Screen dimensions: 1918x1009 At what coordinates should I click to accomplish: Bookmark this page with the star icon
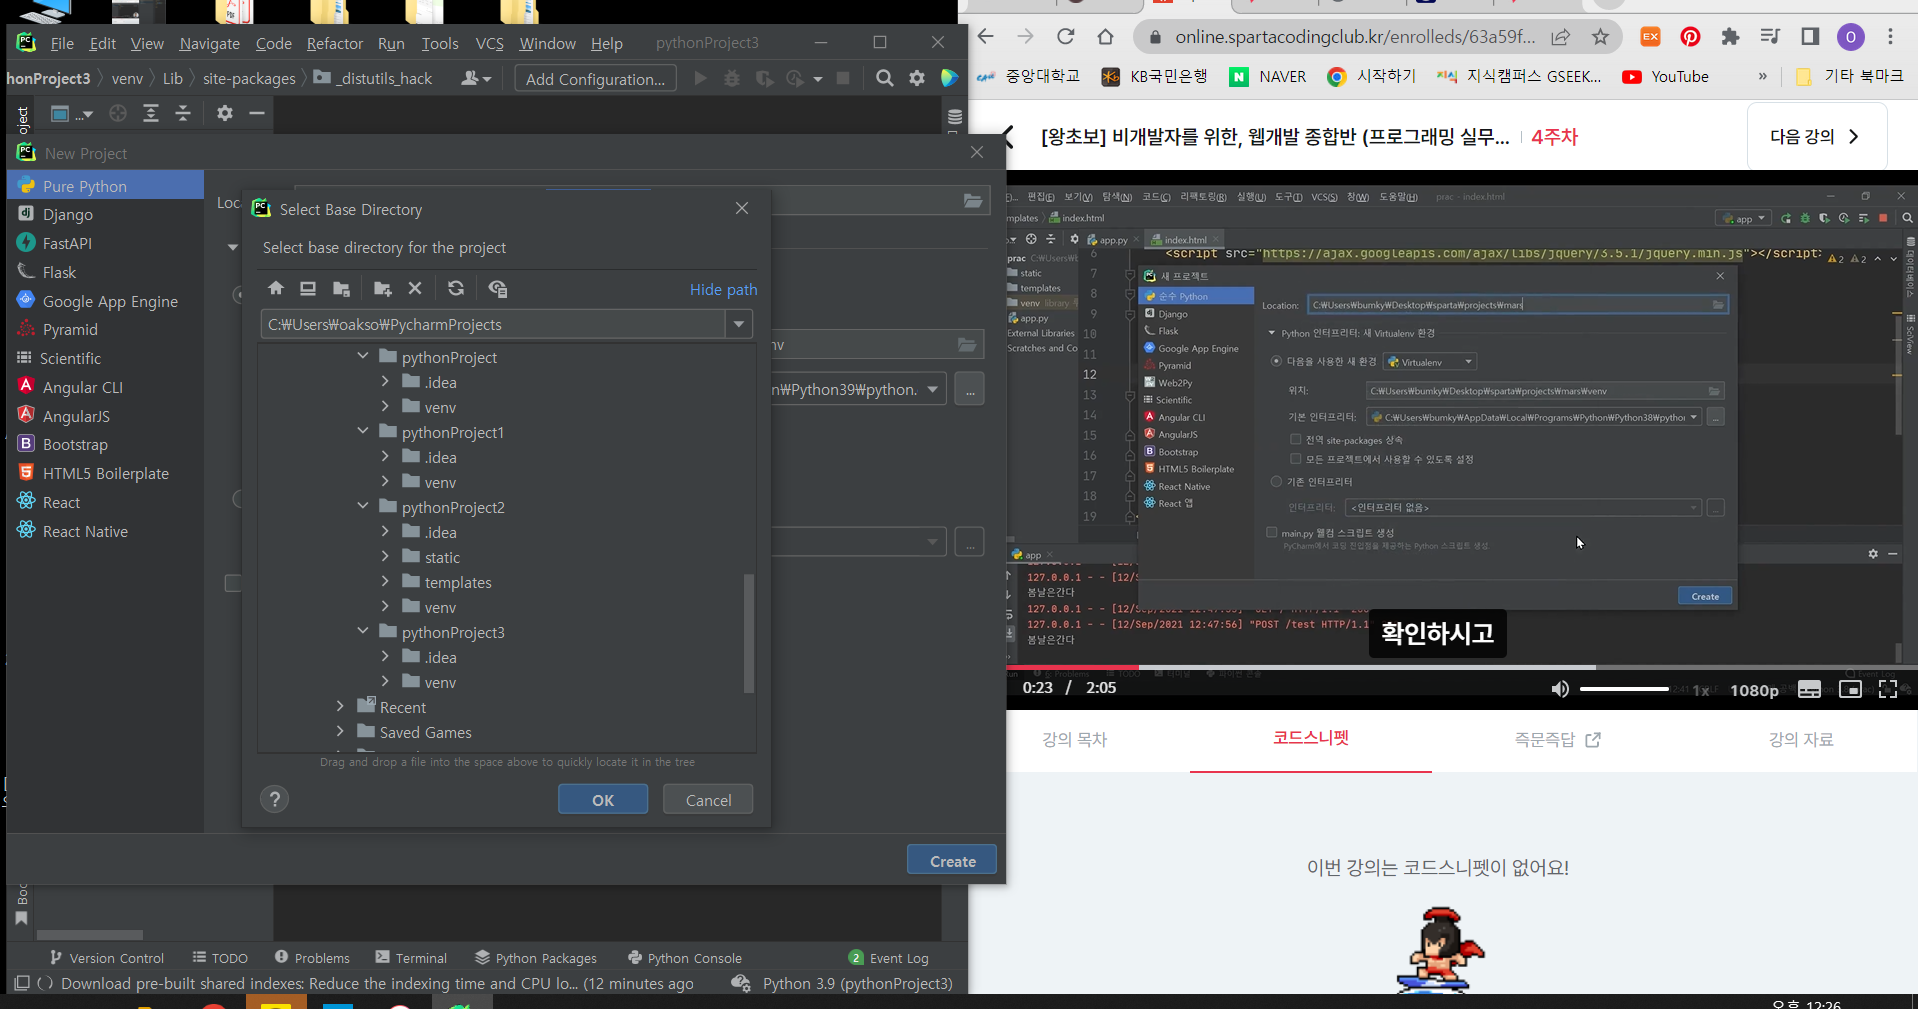point(1601,37)
